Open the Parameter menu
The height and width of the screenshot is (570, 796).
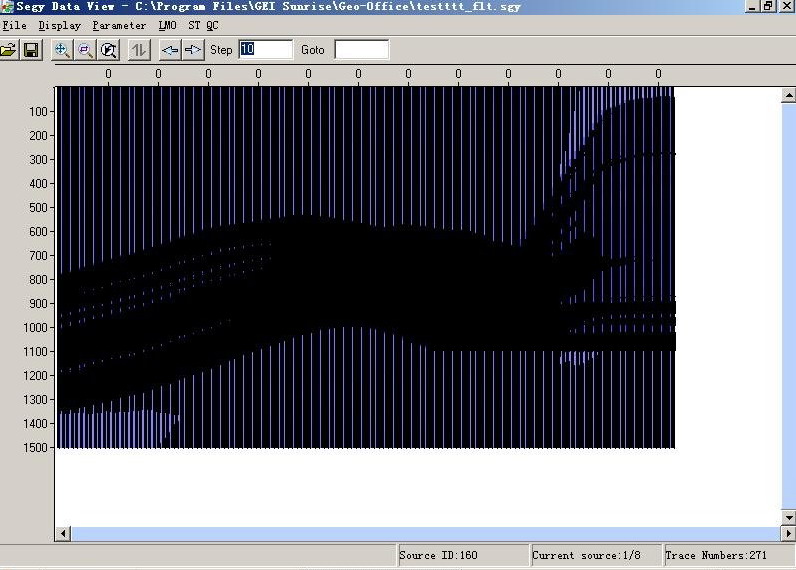[119, 25]
